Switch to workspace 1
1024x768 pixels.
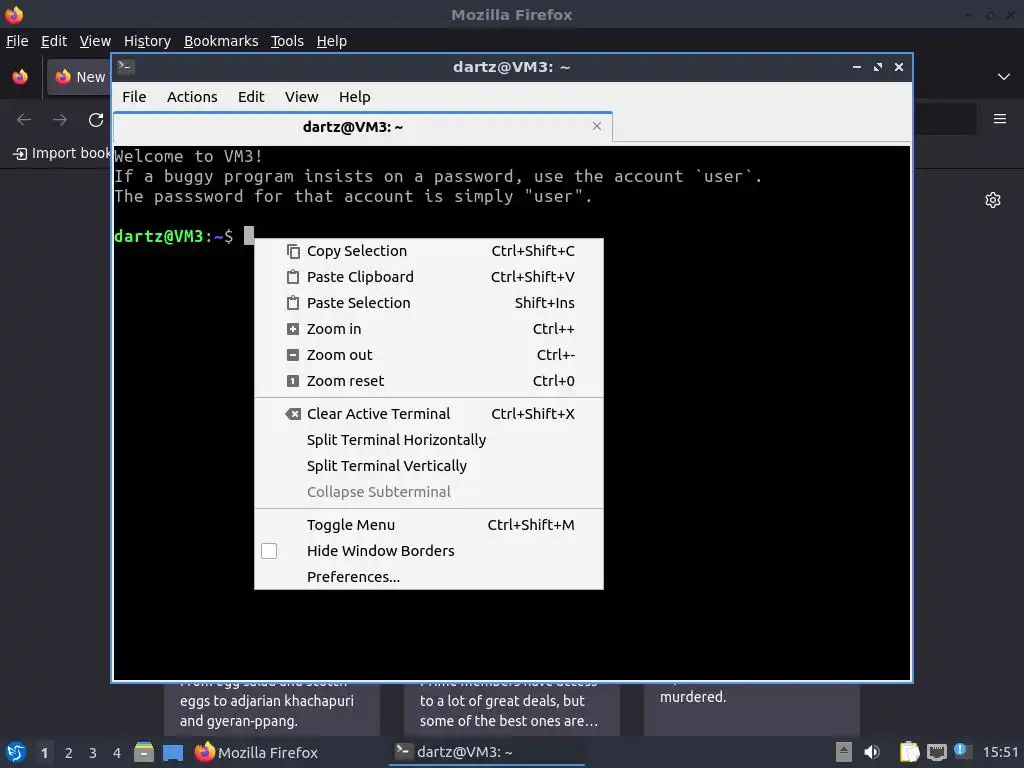(x=44, y=753)
